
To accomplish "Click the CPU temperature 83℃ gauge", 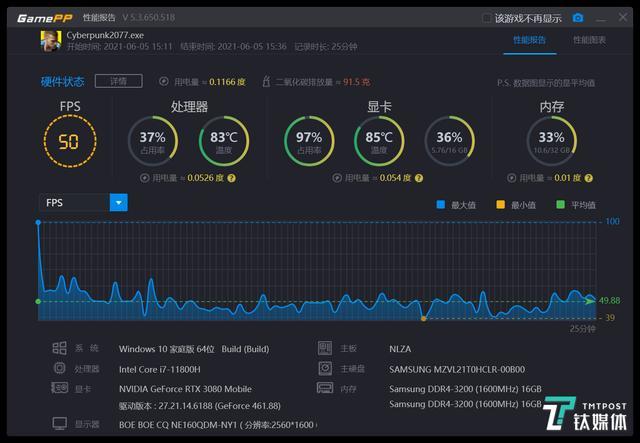I will [x=224, y=139].
